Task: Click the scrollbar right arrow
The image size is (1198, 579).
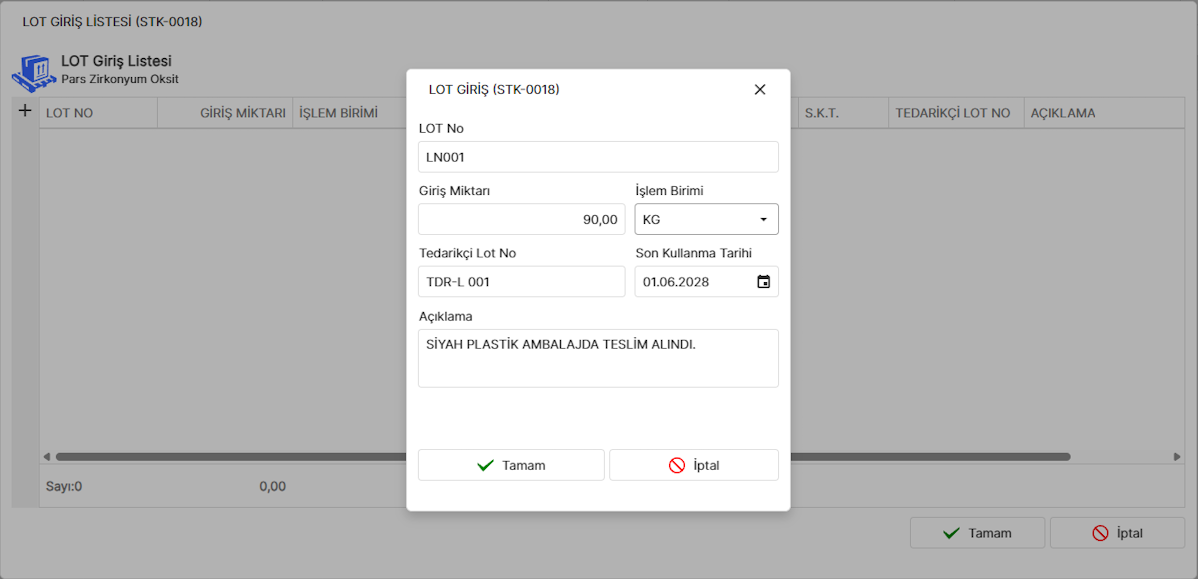Action: 1176,457
